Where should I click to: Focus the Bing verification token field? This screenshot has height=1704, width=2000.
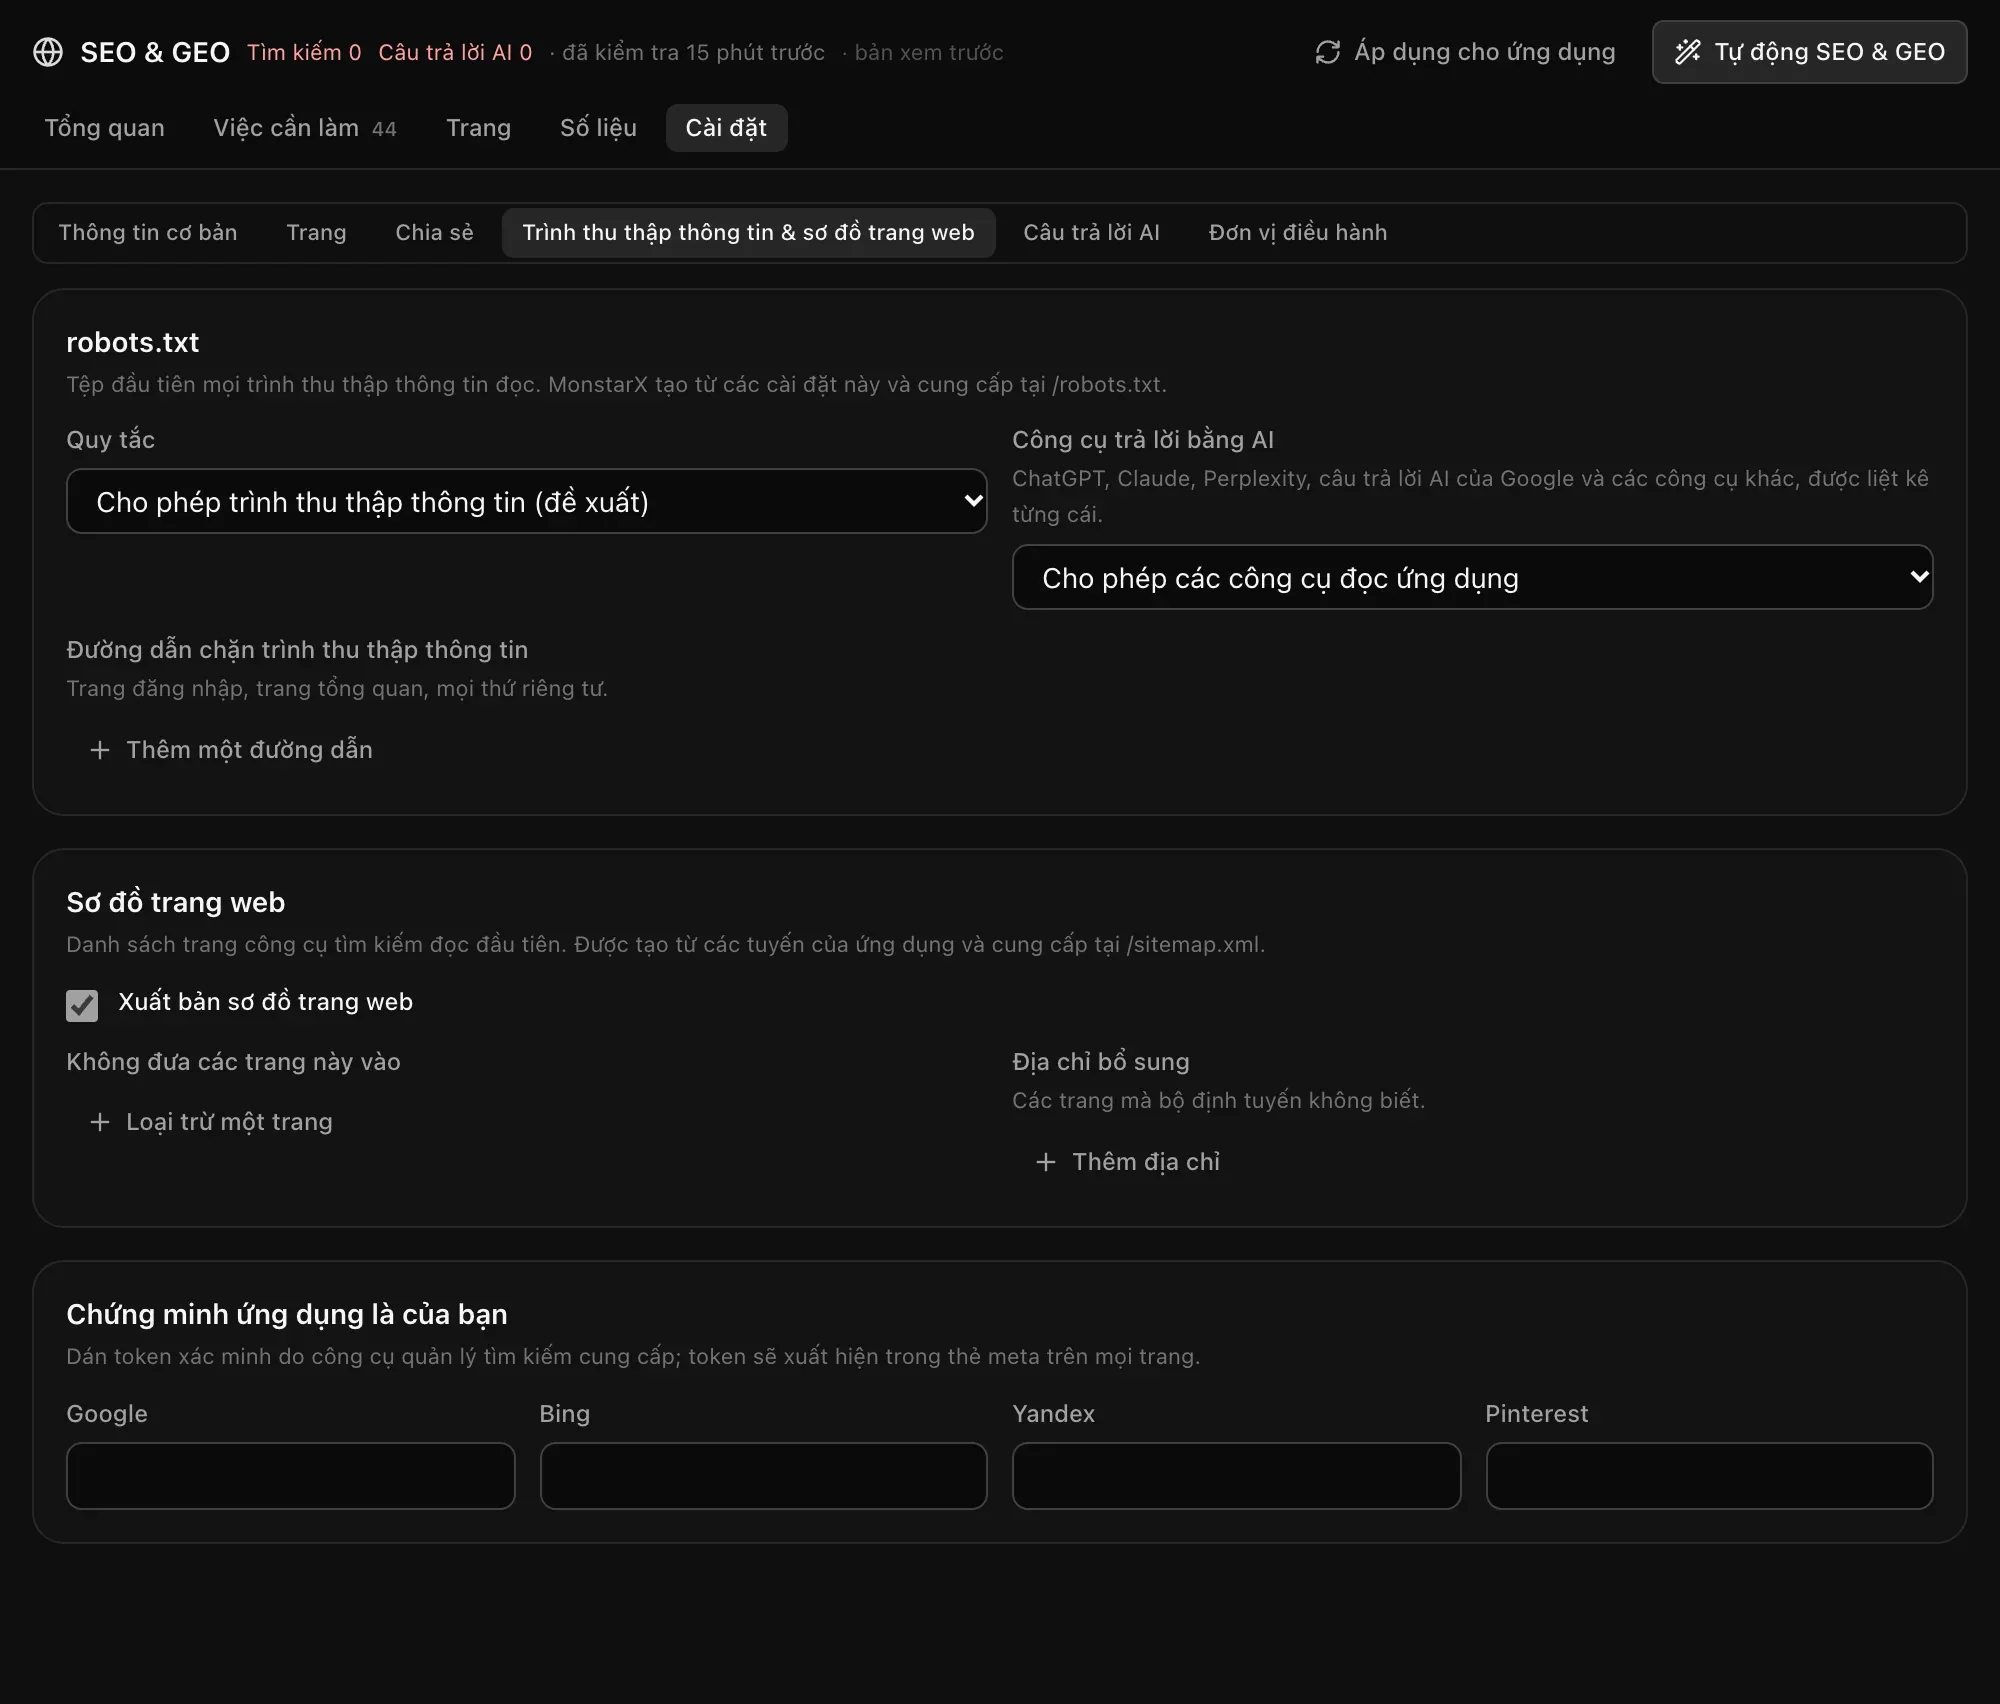pyautogui.click(x=763, y=1475)
